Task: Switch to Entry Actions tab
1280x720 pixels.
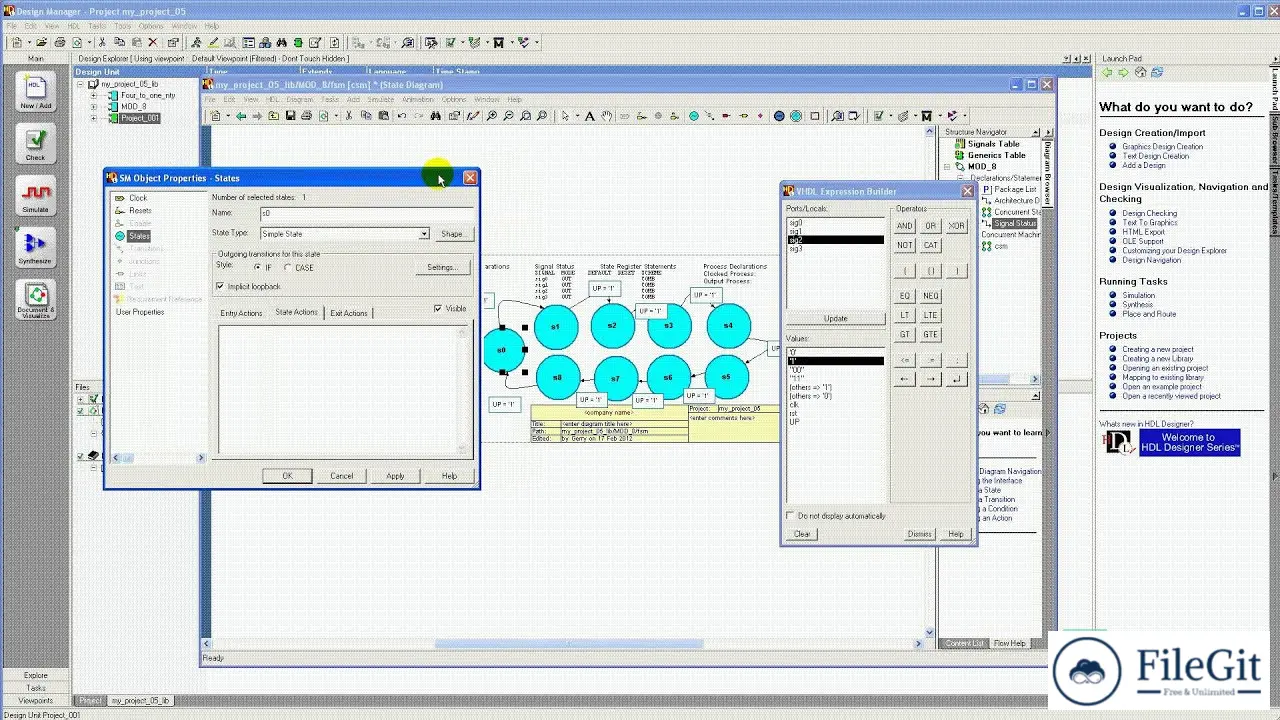Action: [x=241, y=313]
